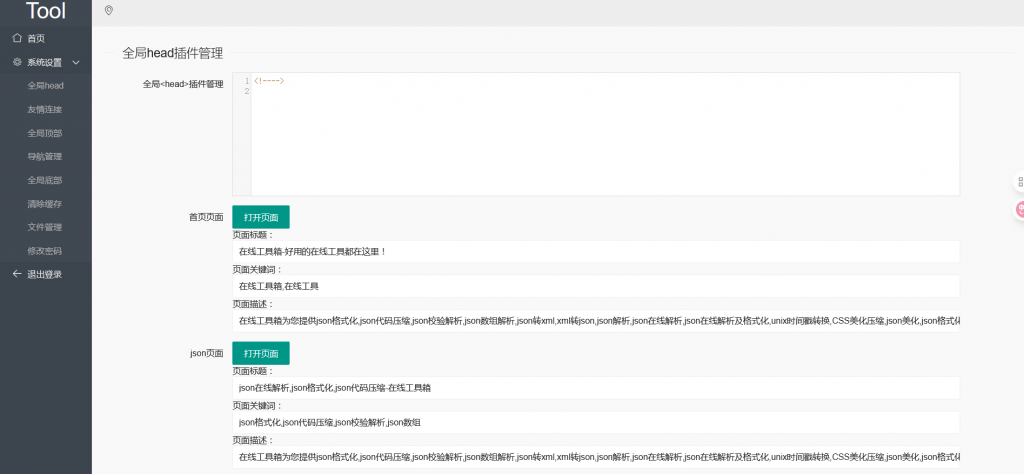Image resolution: width=1024 pixels, height=474 pixels.
Task: Click the location pin icon in top bar
Action: 108,11
